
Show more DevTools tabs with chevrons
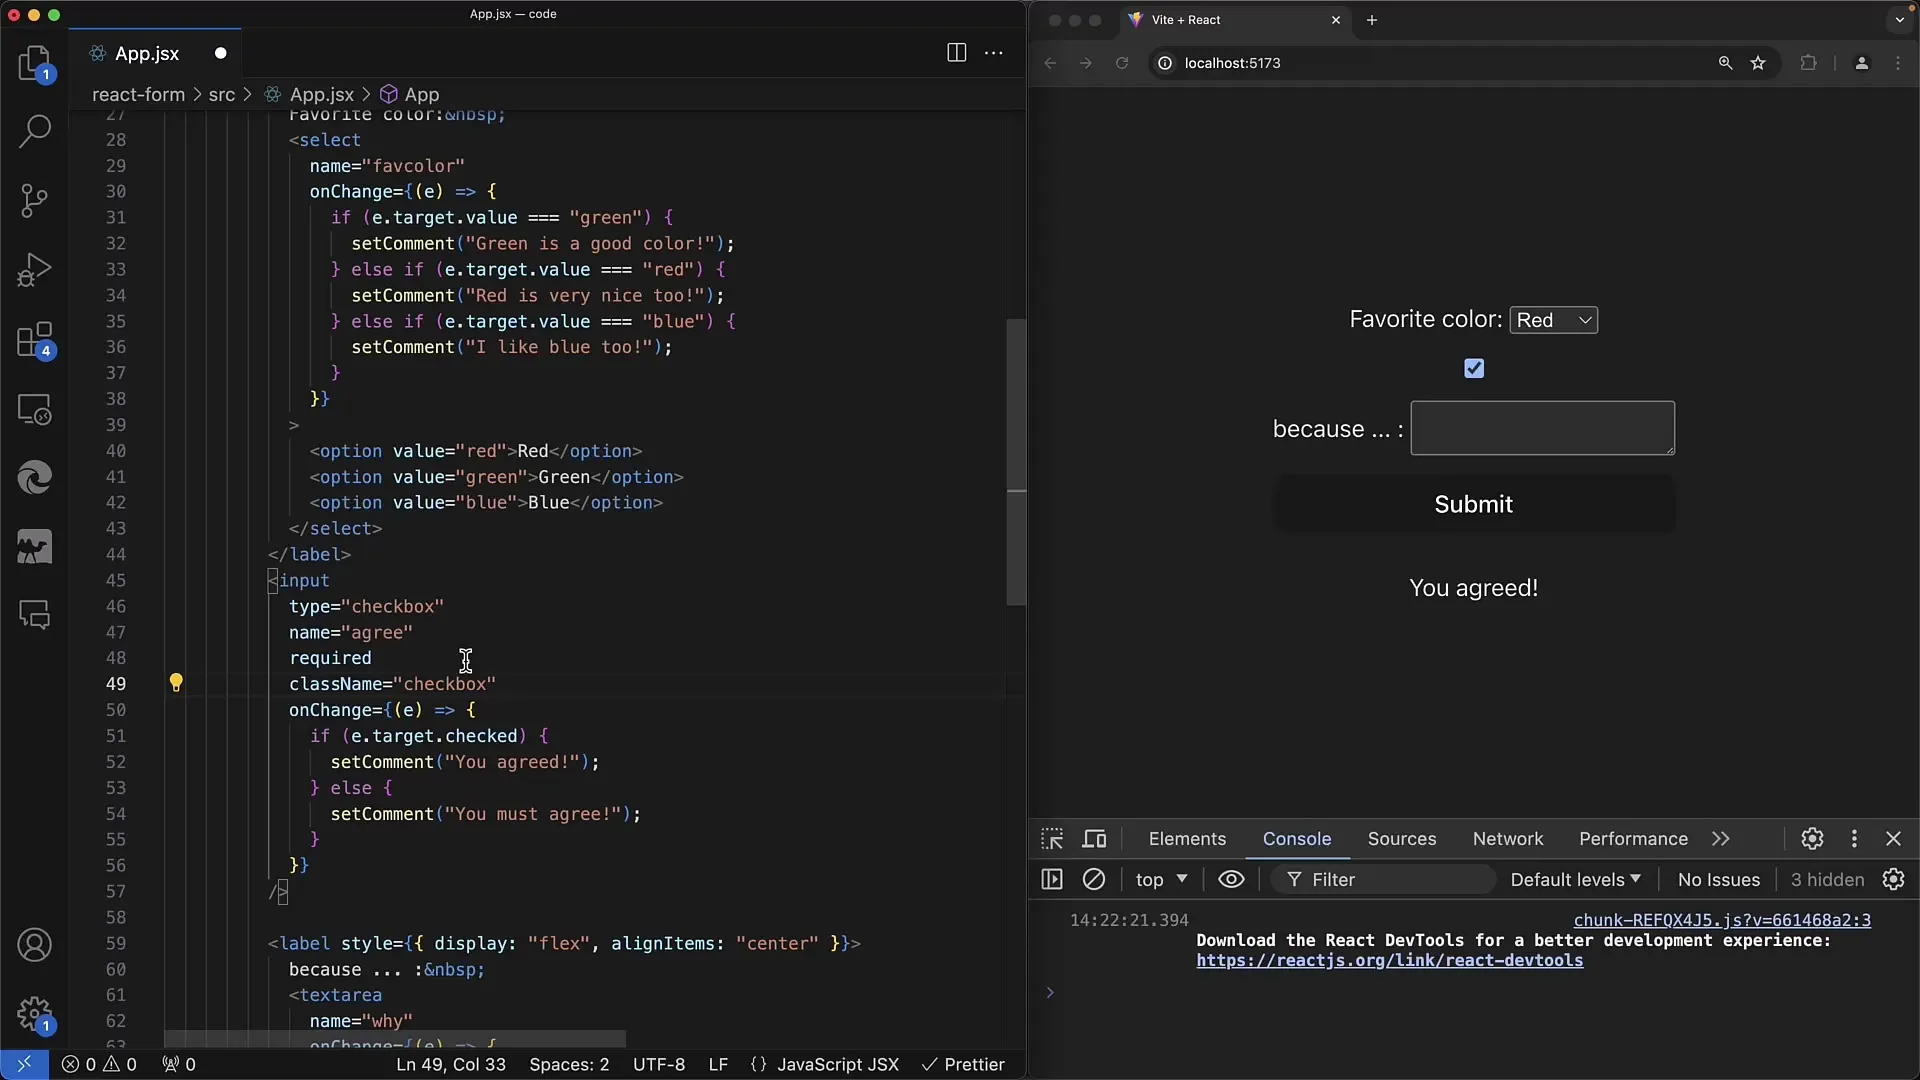(x=1720, y=839)
